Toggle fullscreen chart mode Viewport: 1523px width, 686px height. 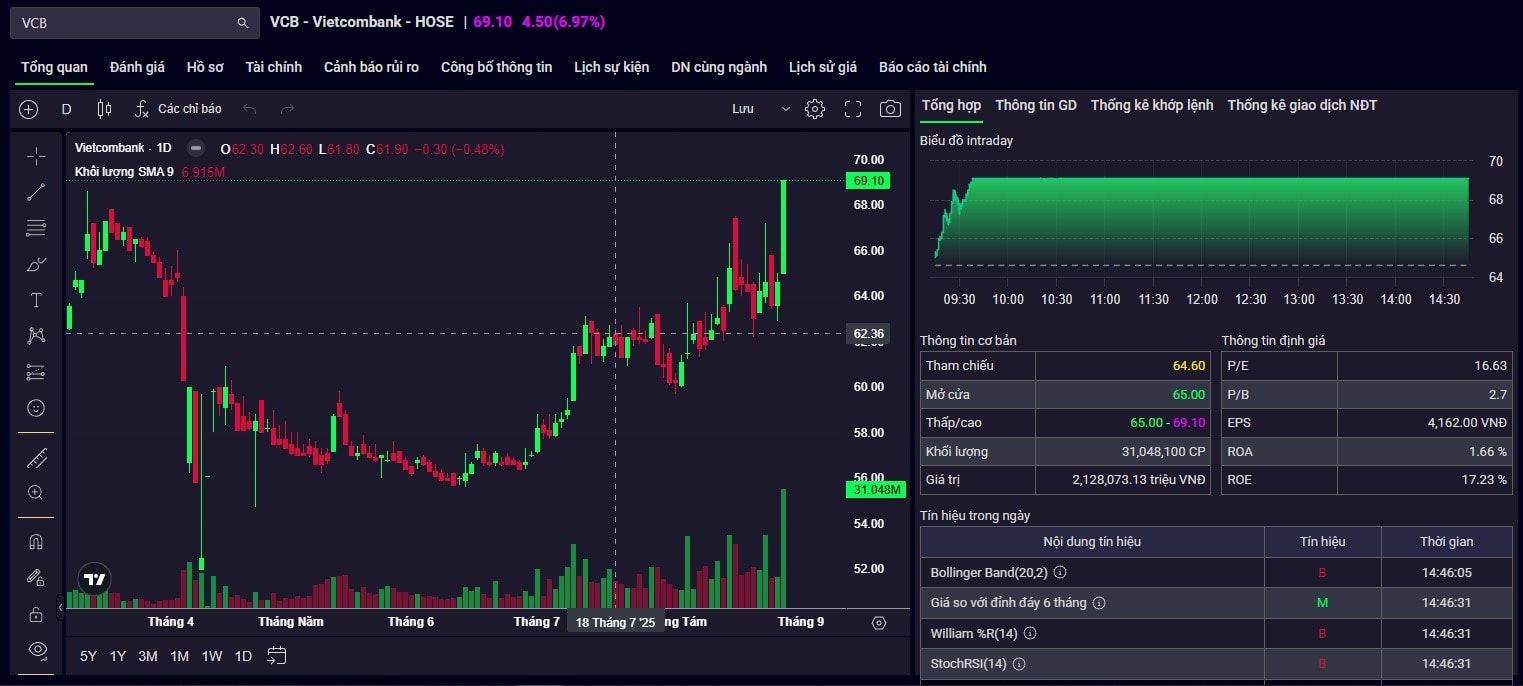coord(853,109)
